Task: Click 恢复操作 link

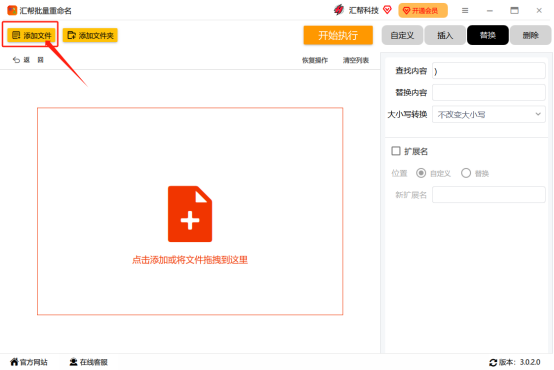Action: 315,60
